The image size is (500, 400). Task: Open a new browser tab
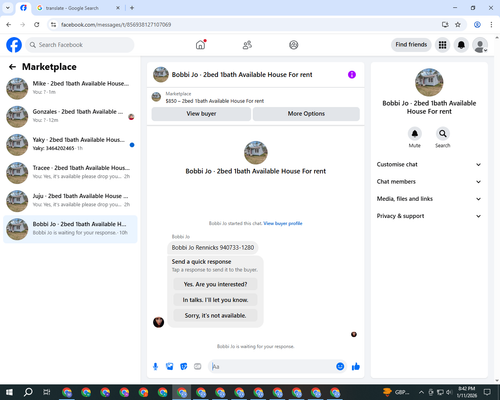tap(132, 8)
